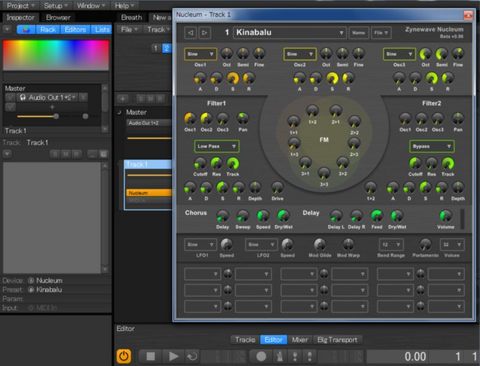Viewport: 480px width, 366px height.
Task: Toggle the loop button in transport
Action: pos(192,357)
